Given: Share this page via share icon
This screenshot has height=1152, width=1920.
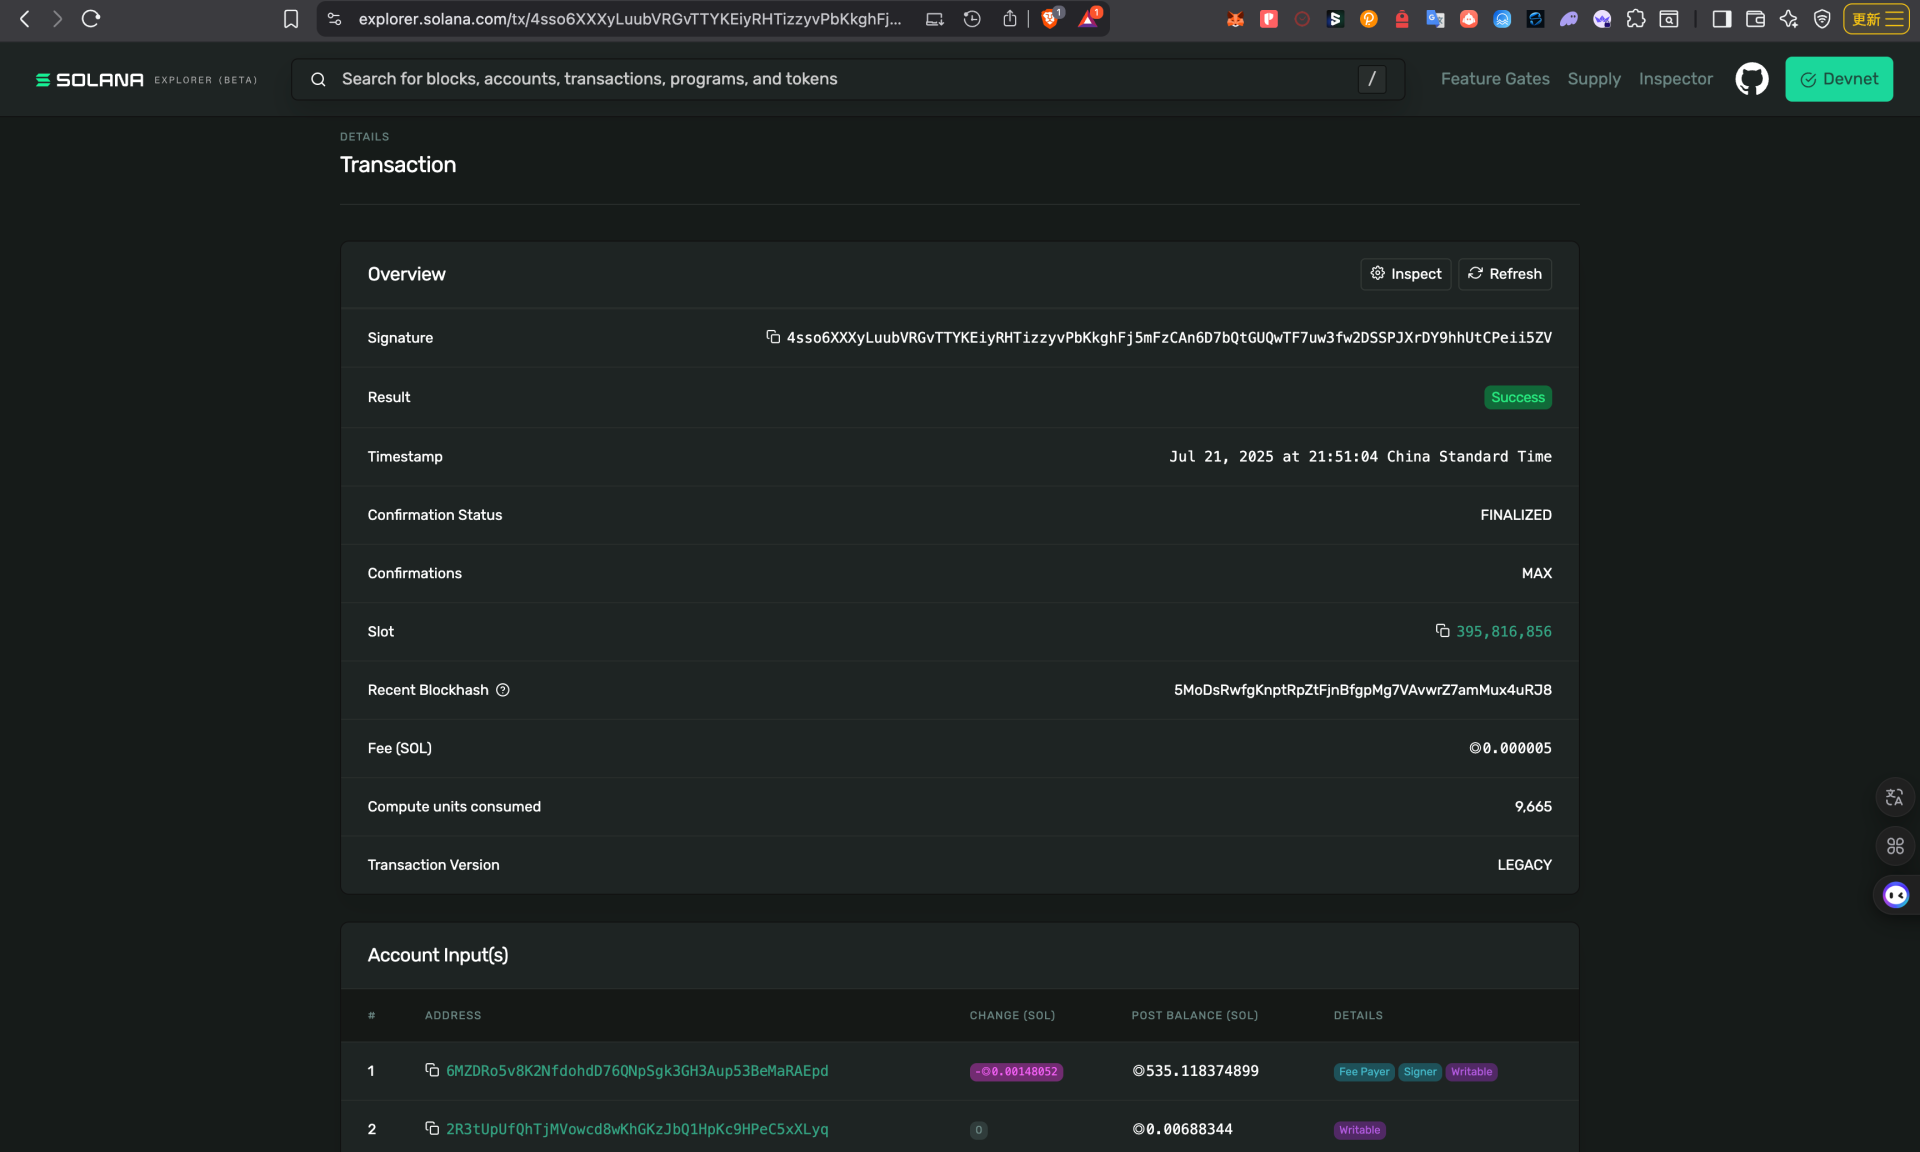Looking at the screenshot, I should (x=1010, y=19).
